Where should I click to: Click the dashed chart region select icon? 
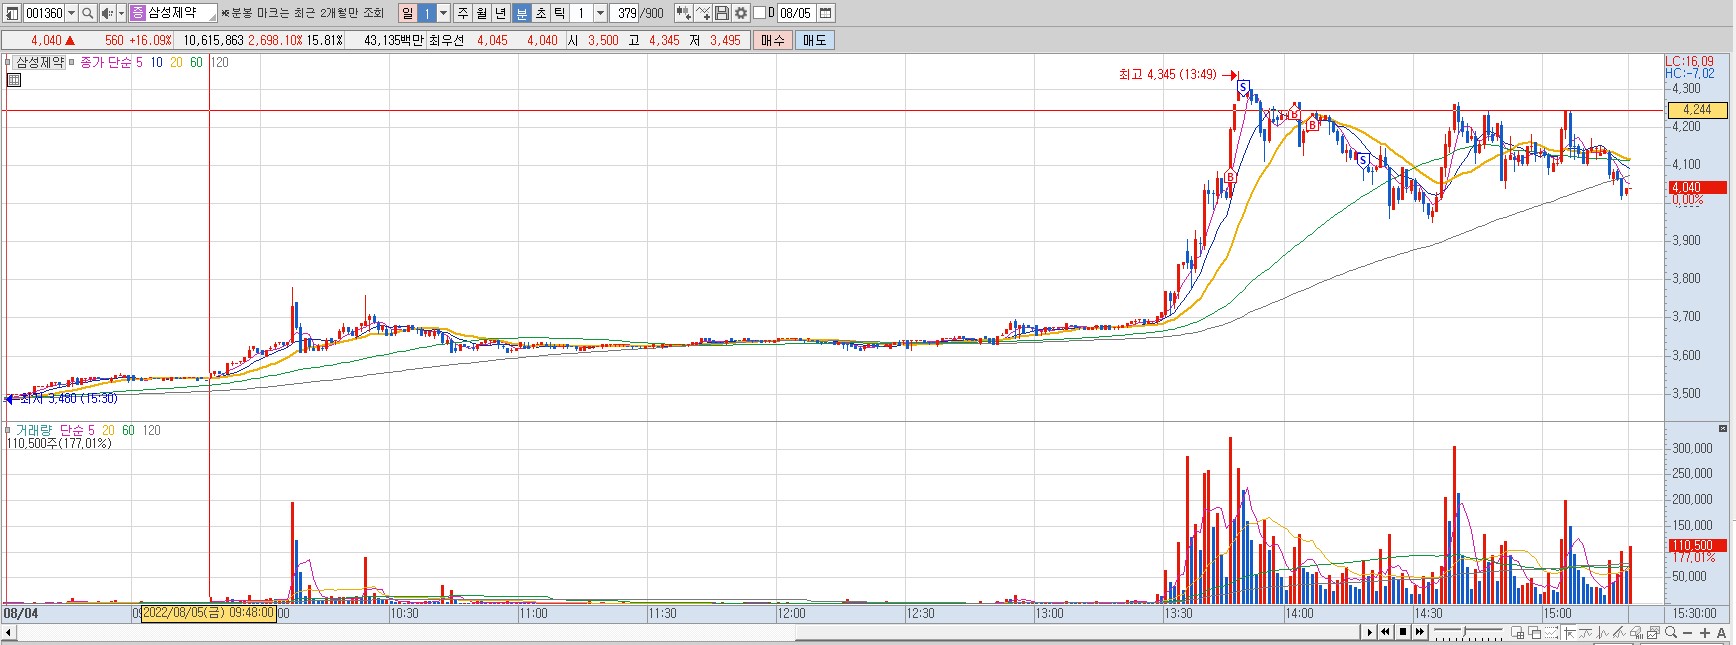pos(1552,632)
